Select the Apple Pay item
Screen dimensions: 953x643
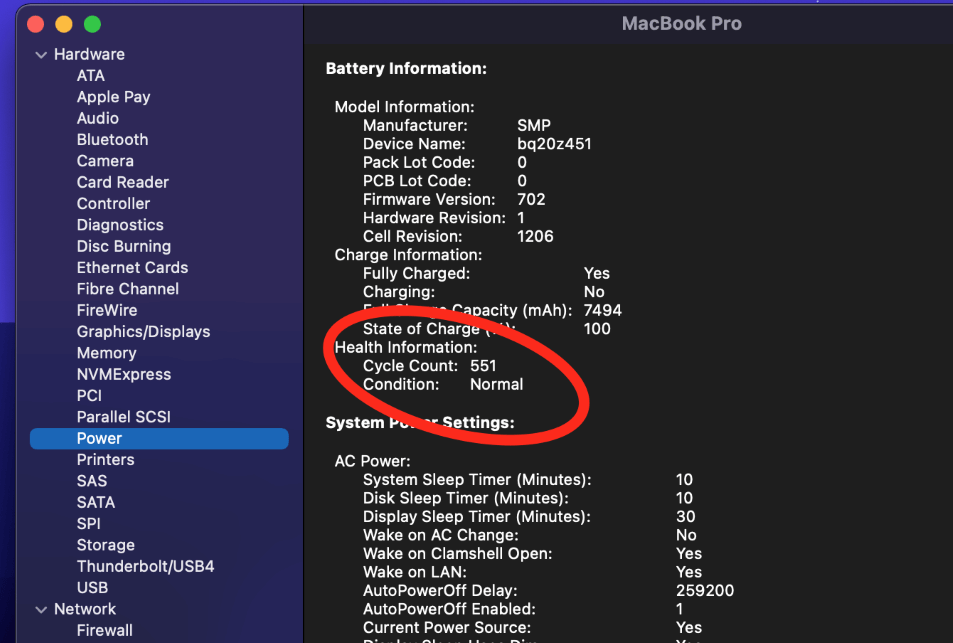(113, 97)
